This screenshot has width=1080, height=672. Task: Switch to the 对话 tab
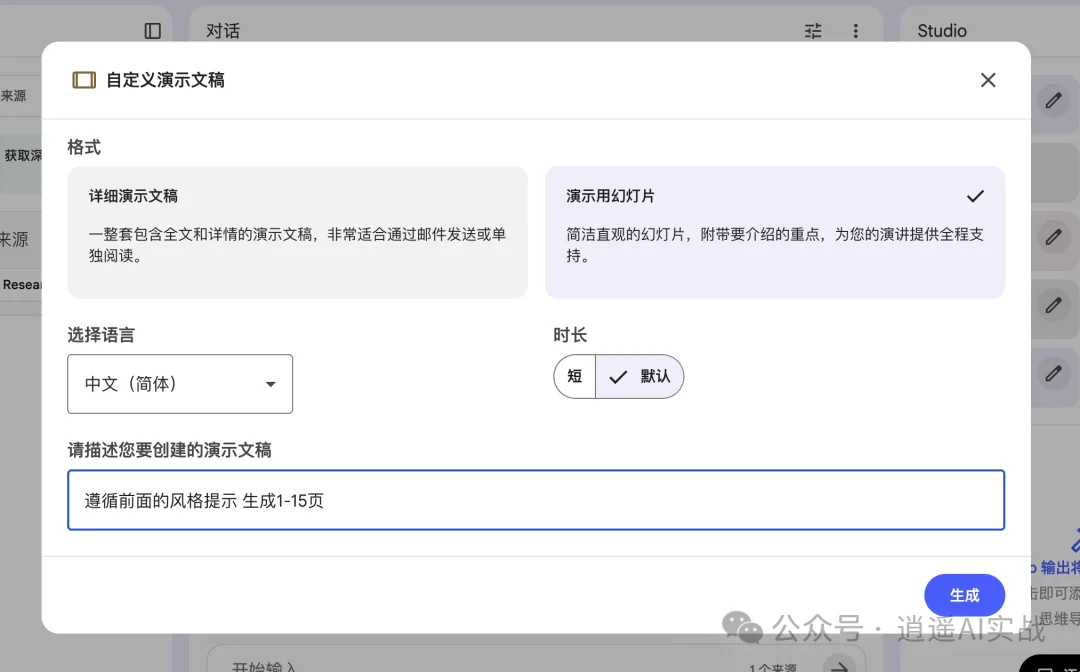222,31
